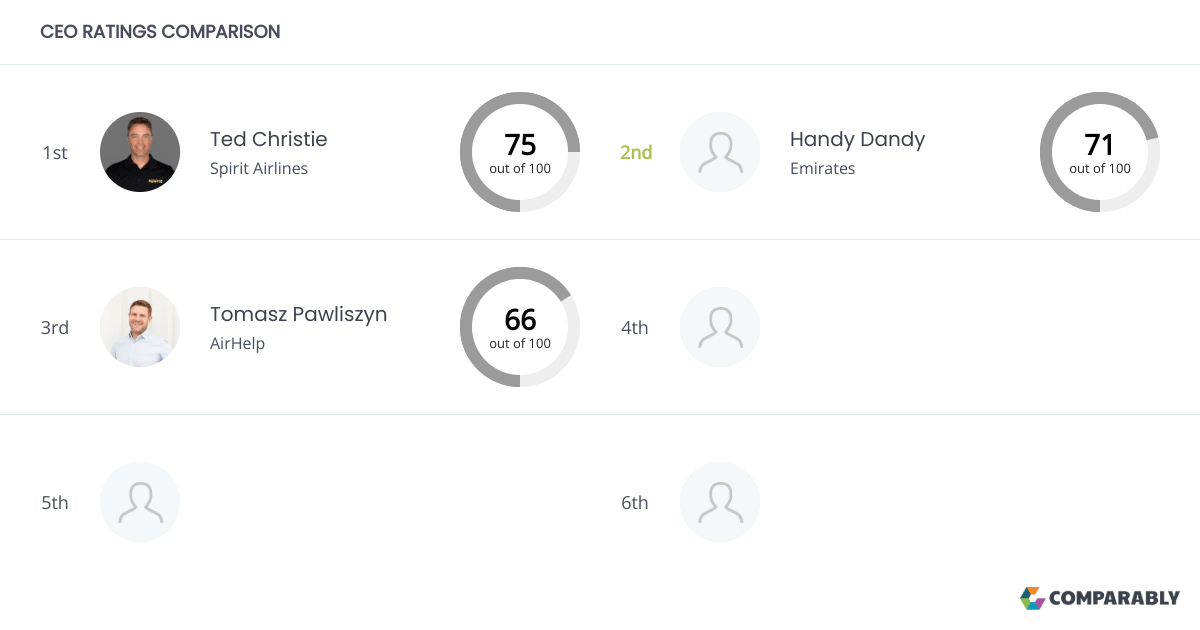This screenshot has height=630, width=1200.
Task: Click the 4th place placeholder avatar
Action: point(720,327)
